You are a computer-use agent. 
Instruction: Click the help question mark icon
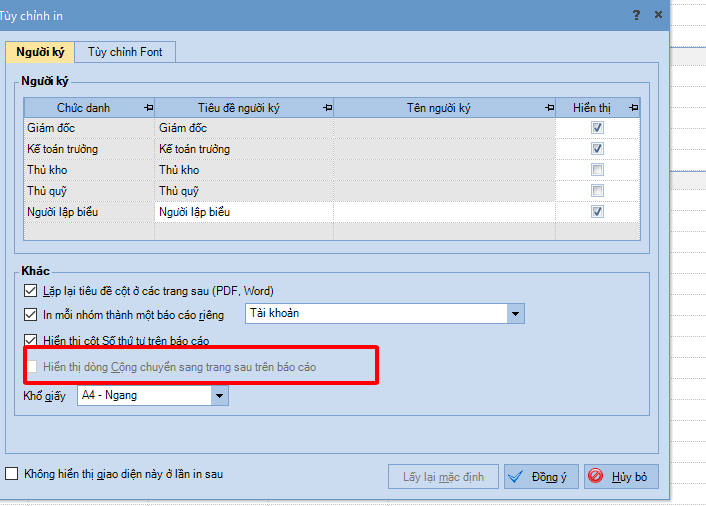tap(637, 15)
